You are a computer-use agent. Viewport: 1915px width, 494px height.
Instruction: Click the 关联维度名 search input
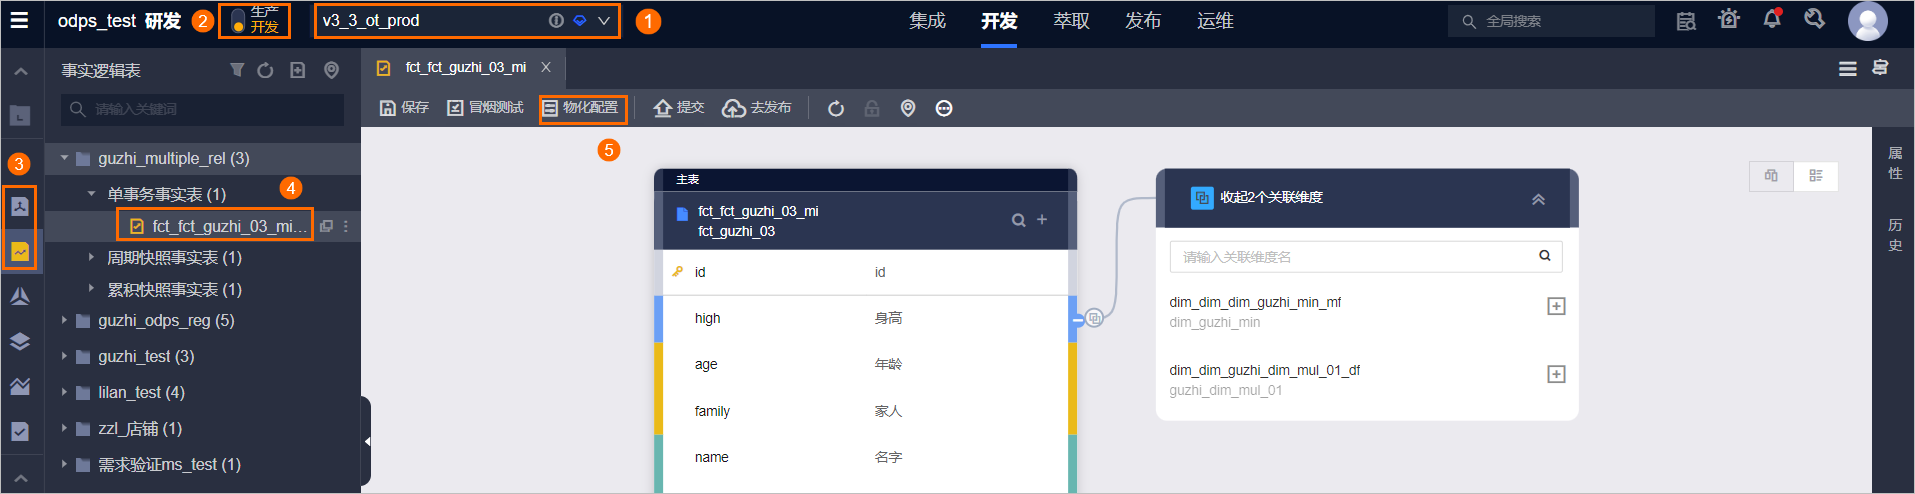[1365, 257]
